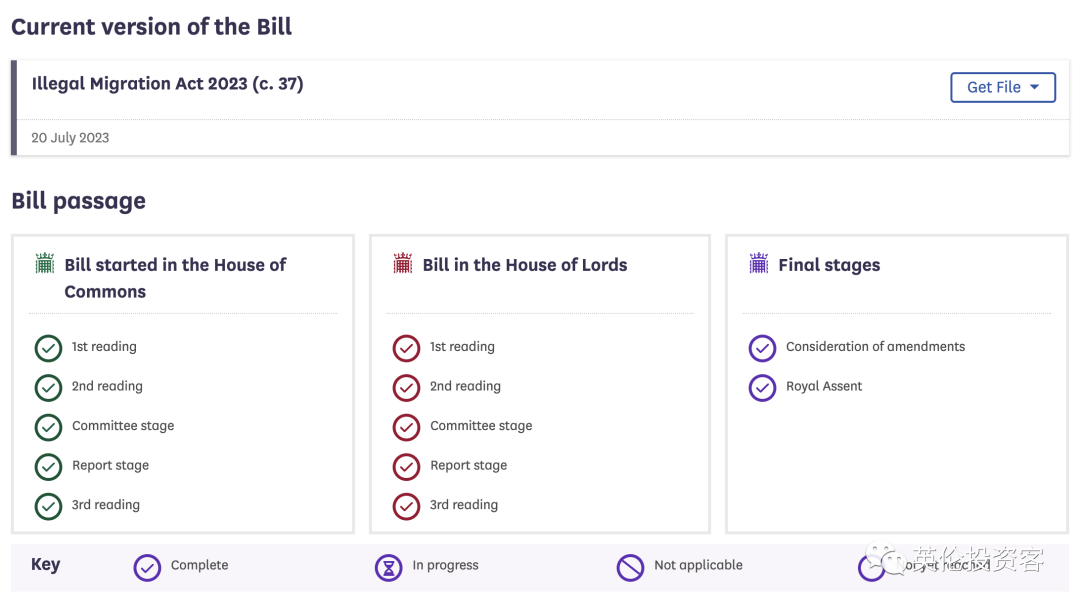1080x607 pixels.
Task: Click the Royal Assent checkmark icon
Action: [x=763, y=388]
